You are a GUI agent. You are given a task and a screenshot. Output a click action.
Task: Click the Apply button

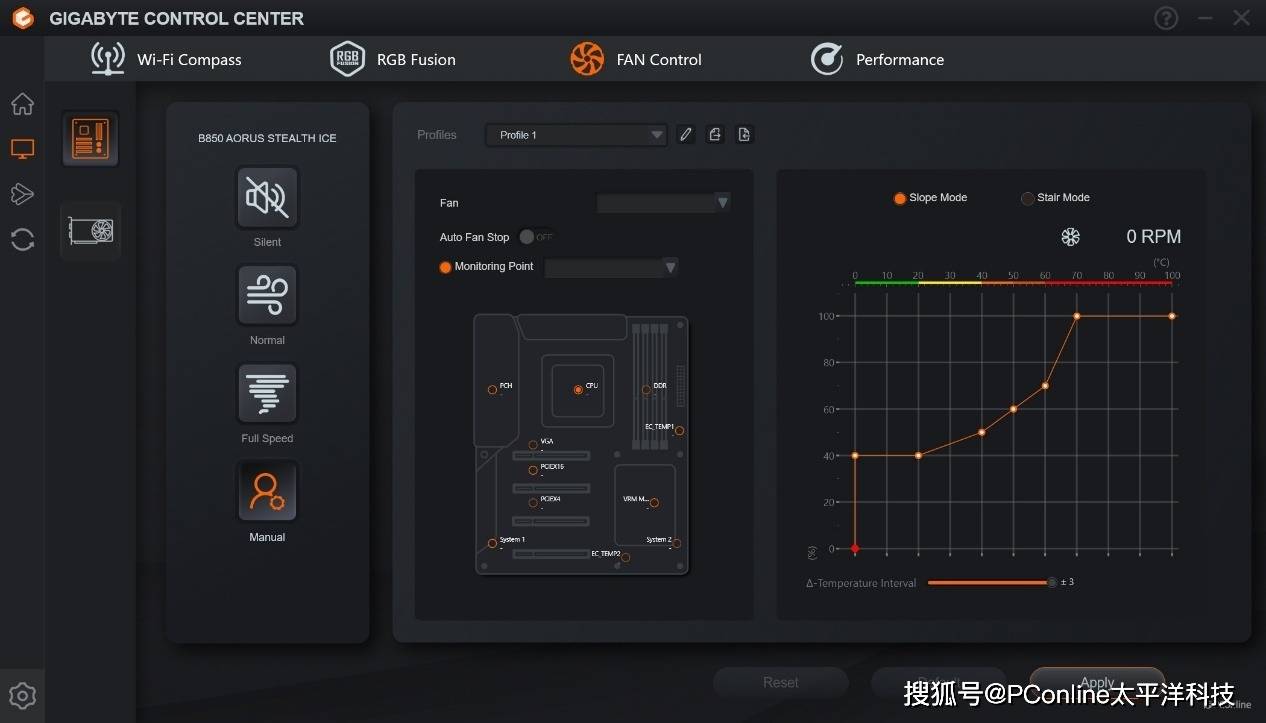click(x=1097, y=682)
